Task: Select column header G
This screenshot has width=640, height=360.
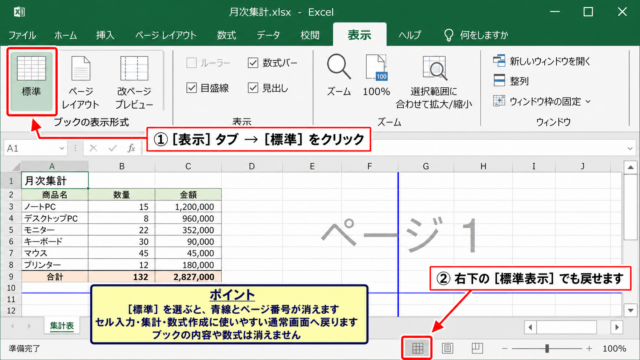Action: (426, 166)
